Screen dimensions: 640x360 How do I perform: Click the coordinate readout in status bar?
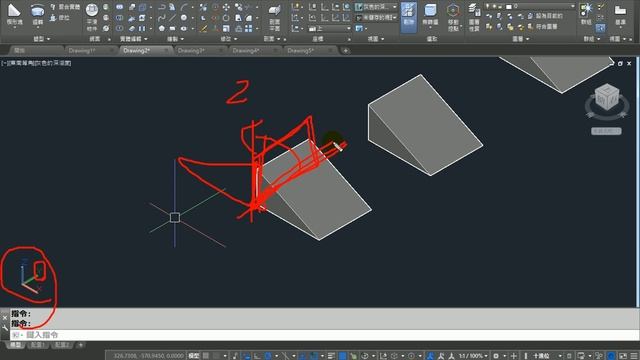[x=149, y=356]
